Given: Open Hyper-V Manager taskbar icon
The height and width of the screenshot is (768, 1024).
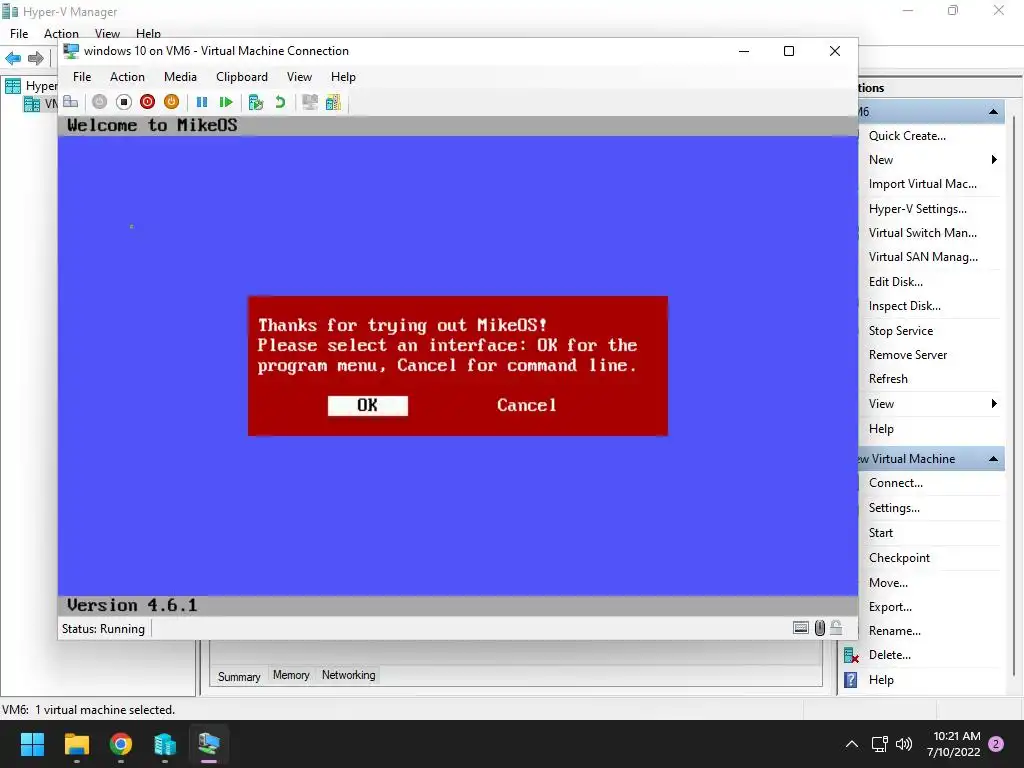Looking at the screenshot, I should tap(165, 744).
